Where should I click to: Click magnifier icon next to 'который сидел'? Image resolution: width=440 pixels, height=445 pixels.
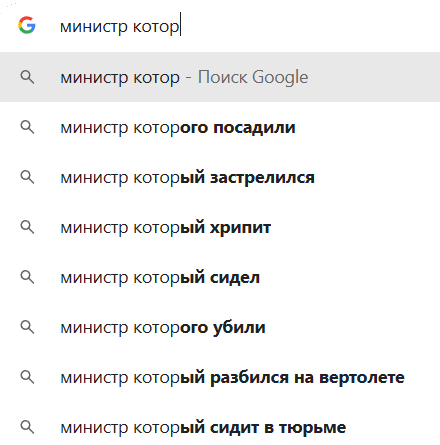coord(27,277)
